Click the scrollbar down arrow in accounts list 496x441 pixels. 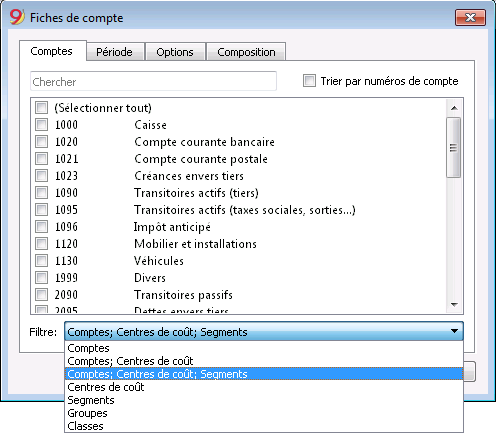click(x=454, y=305)
